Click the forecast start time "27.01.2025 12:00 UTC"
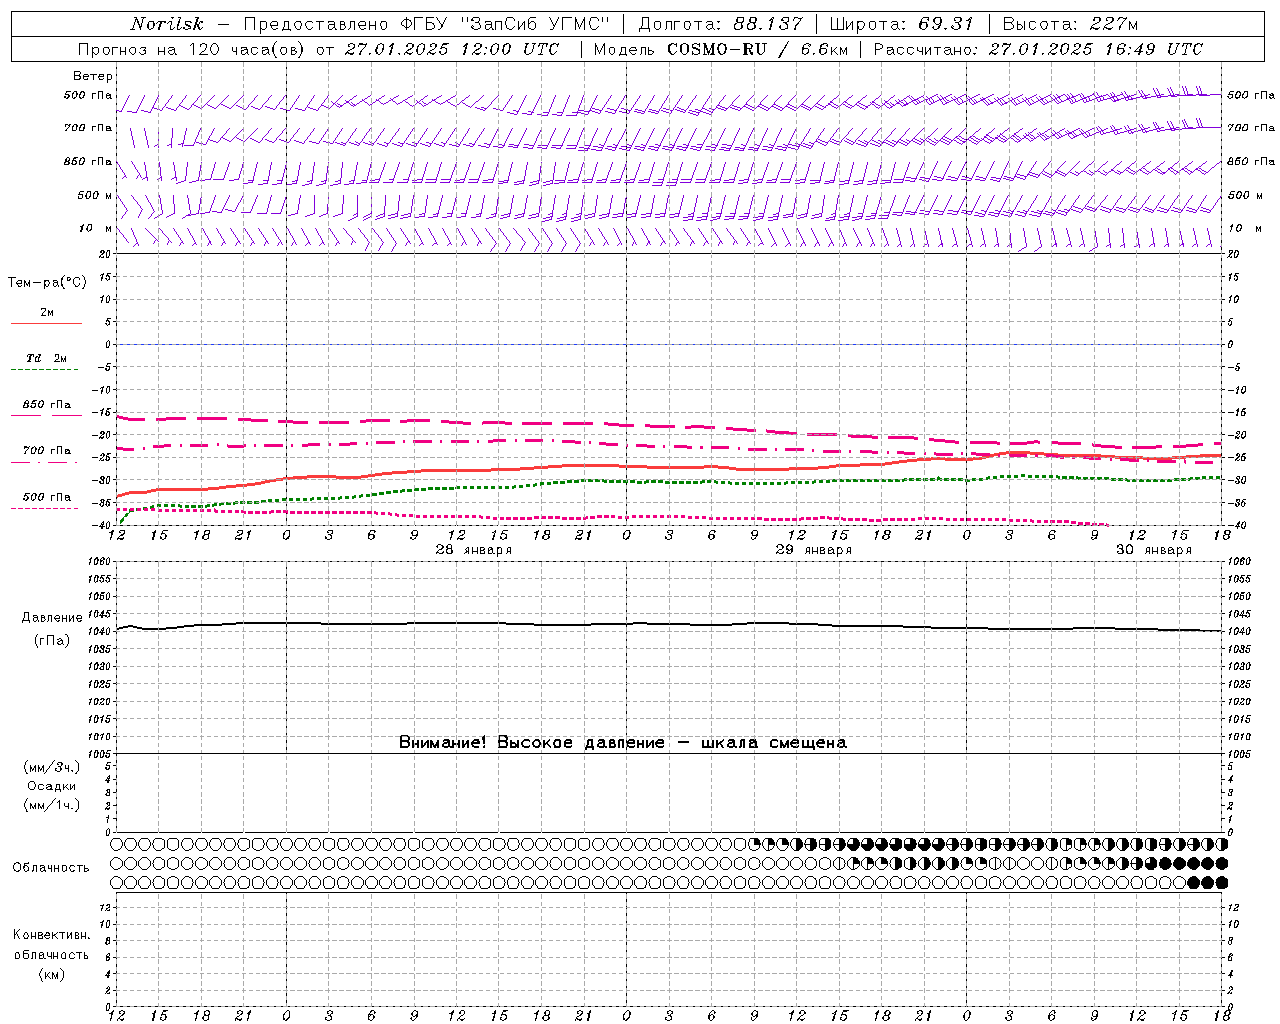Screen dimensions: 1280x1024 click(451, 49)
